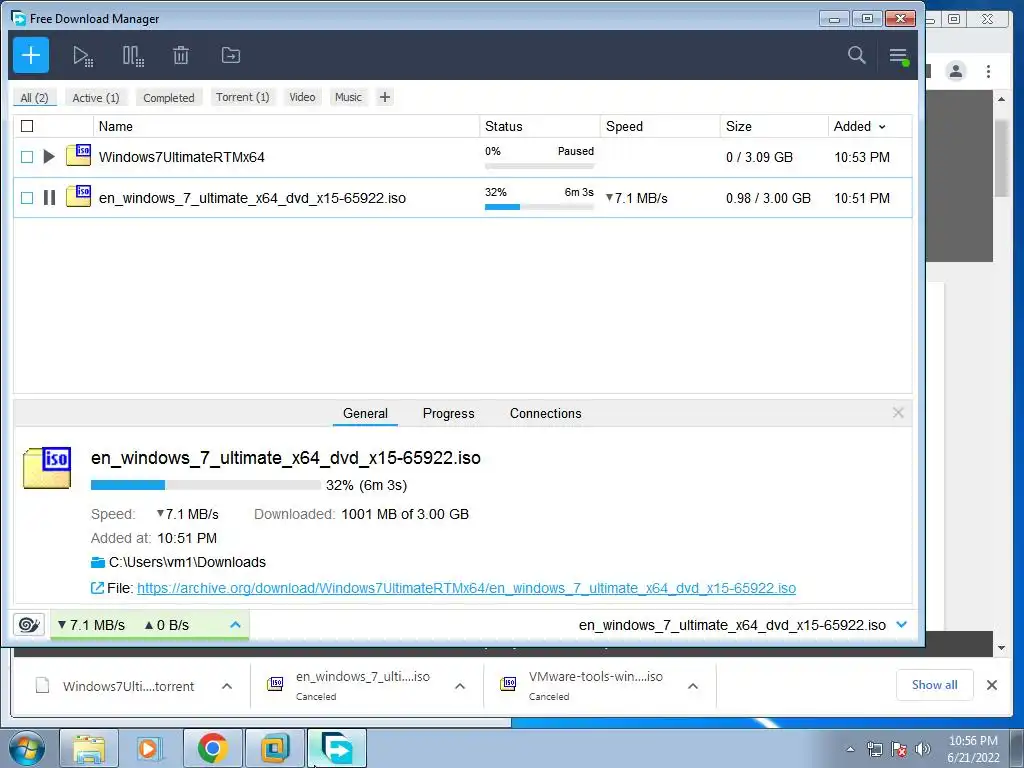Click the 32% progress bar in the list

539,207
